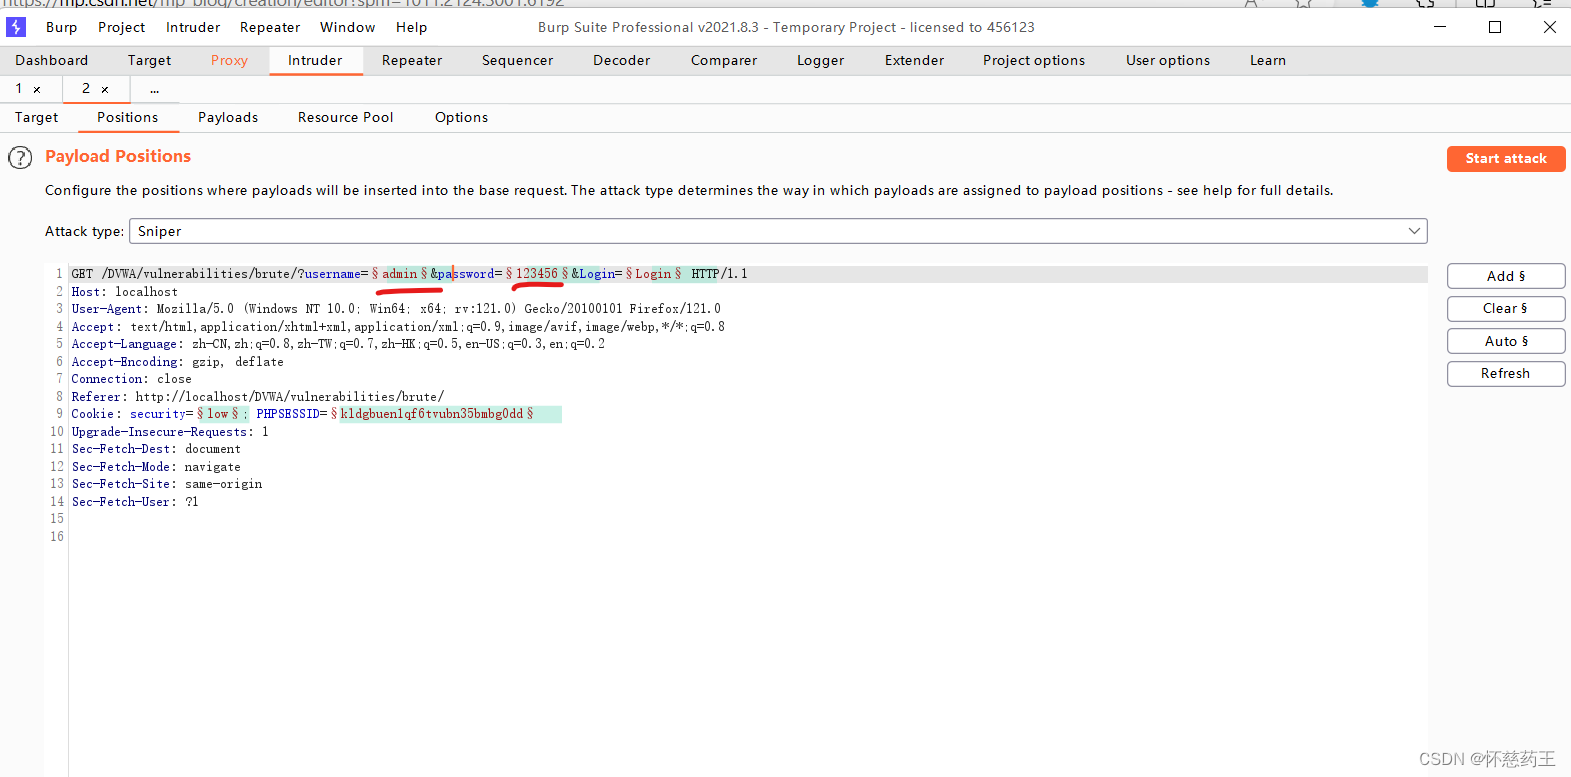The height and width of the screenshot is (777, 1571).
Task: Switch to the Extender tab
Action: tap(914, 60)
